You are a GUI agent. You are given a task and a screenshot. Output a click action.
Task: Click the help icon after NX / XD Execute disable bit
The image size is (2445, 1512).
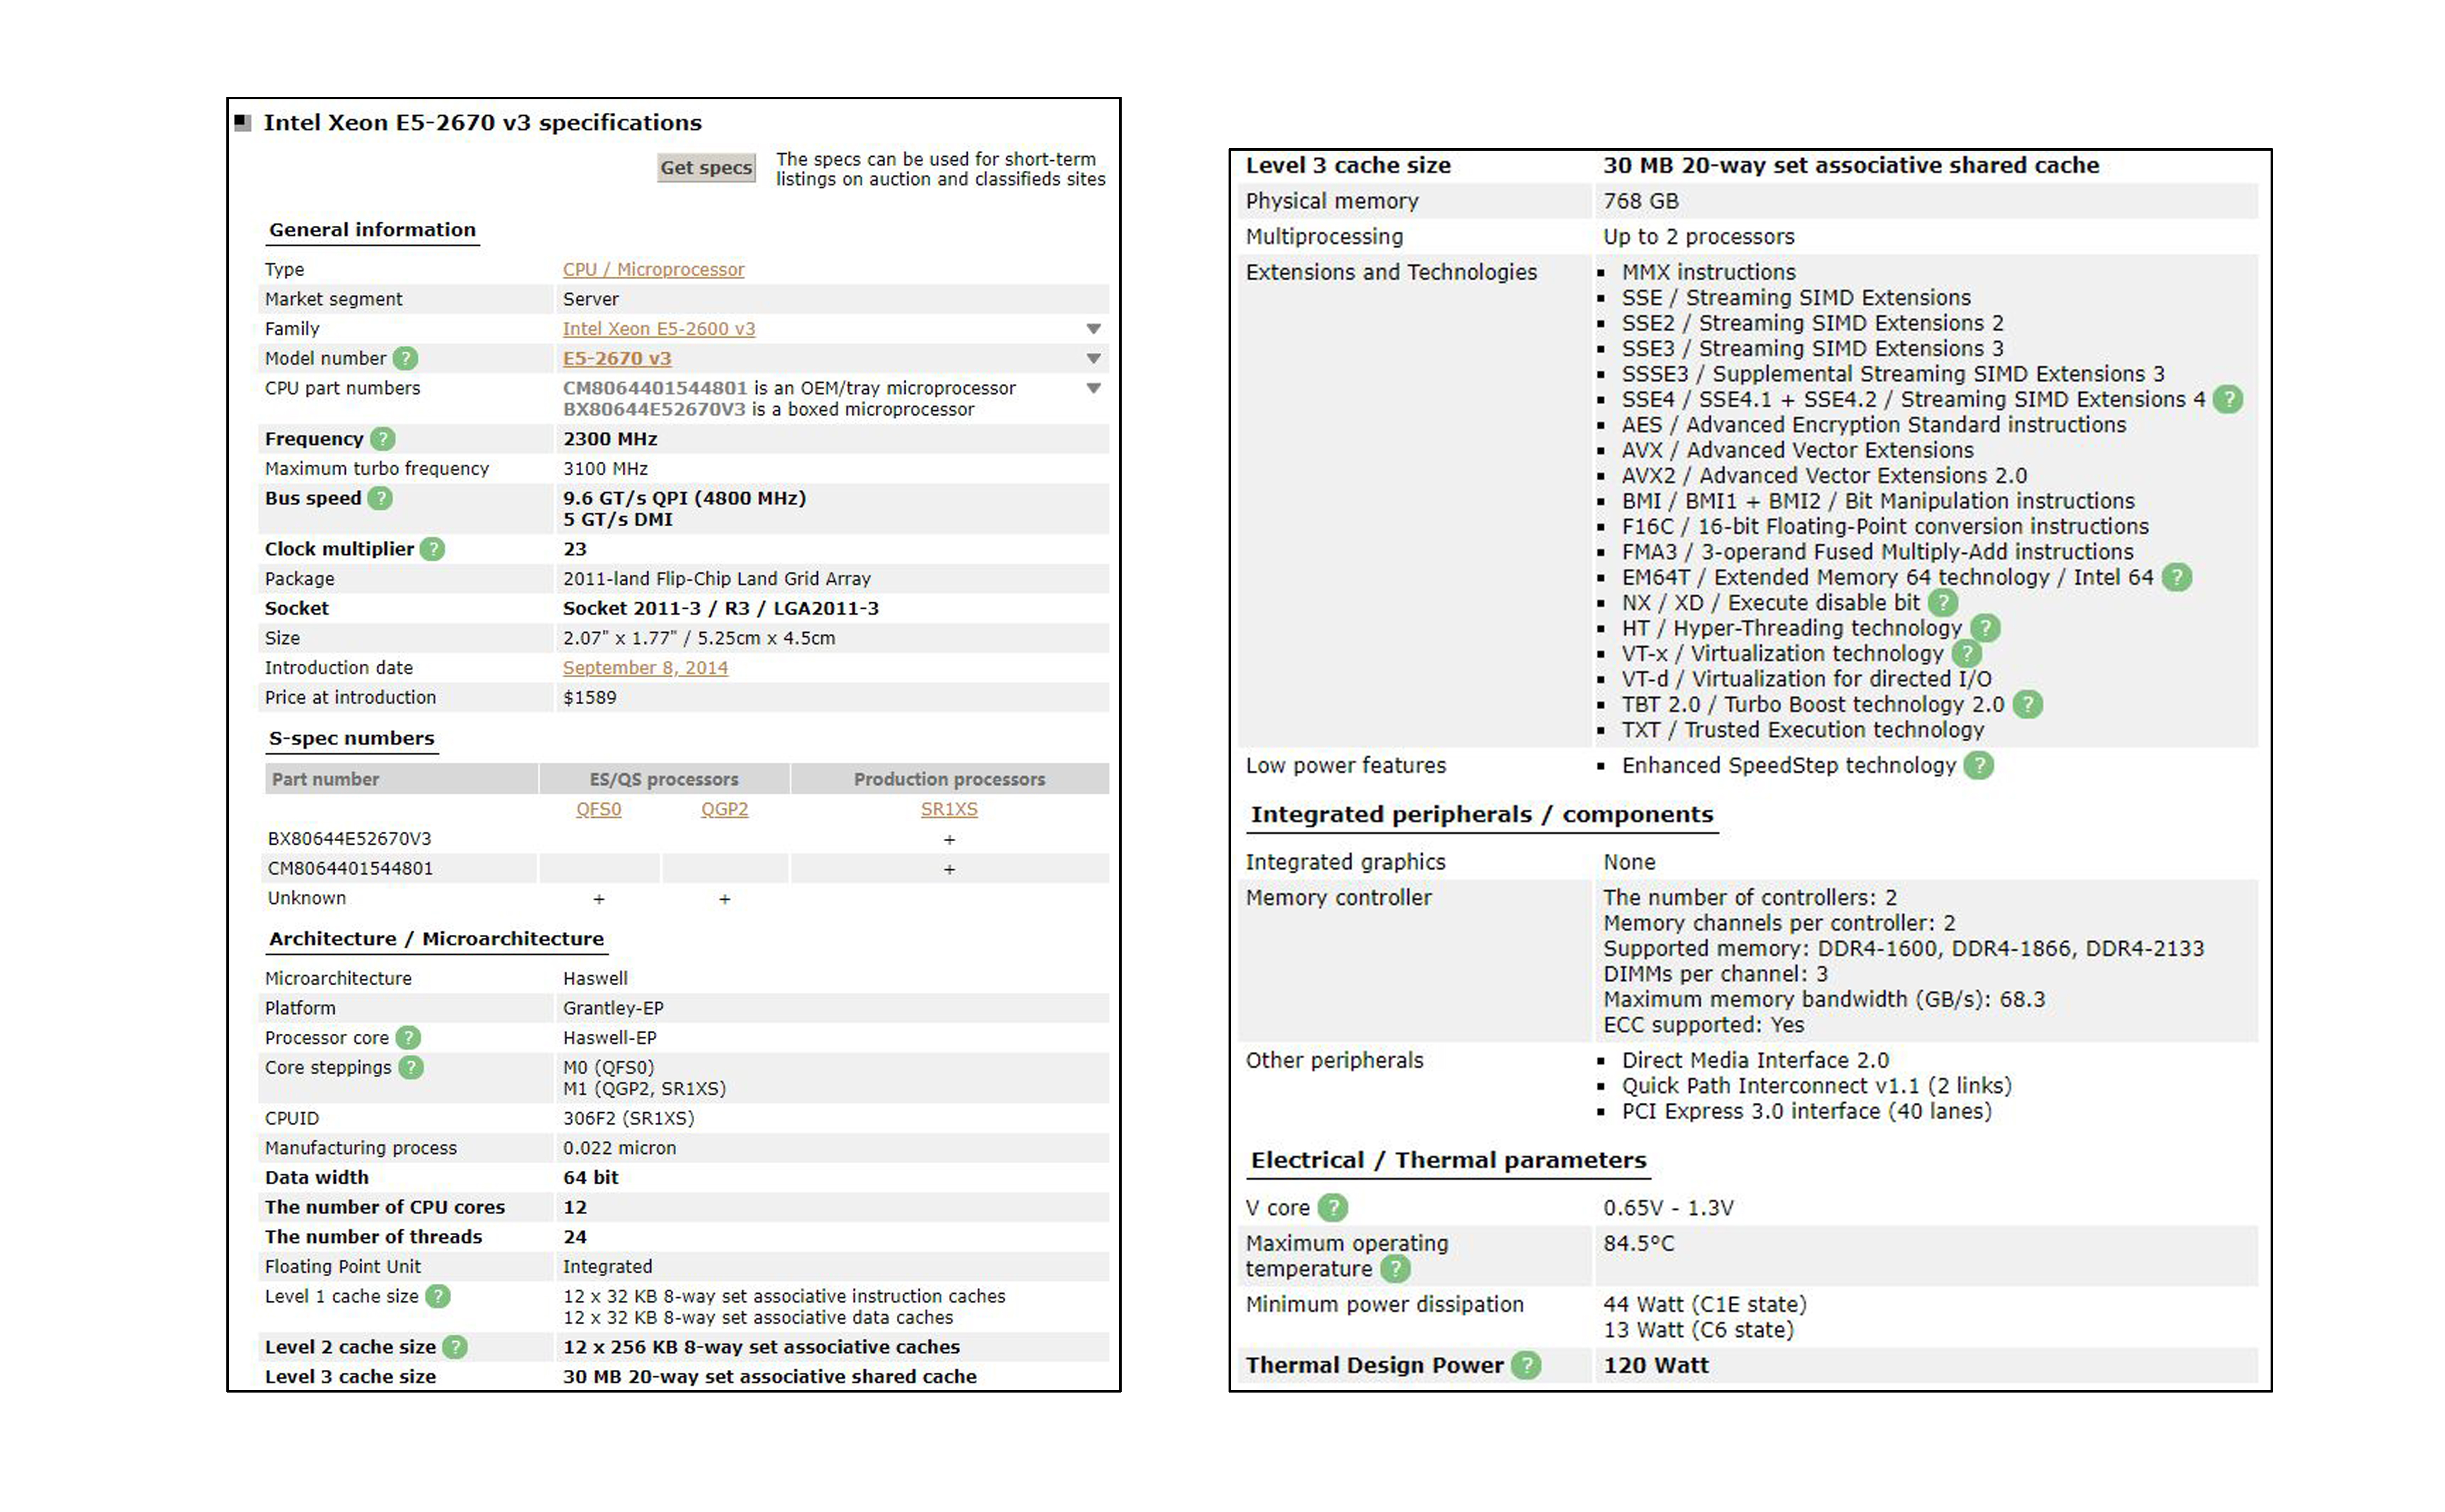click(x=1942, y=602)
